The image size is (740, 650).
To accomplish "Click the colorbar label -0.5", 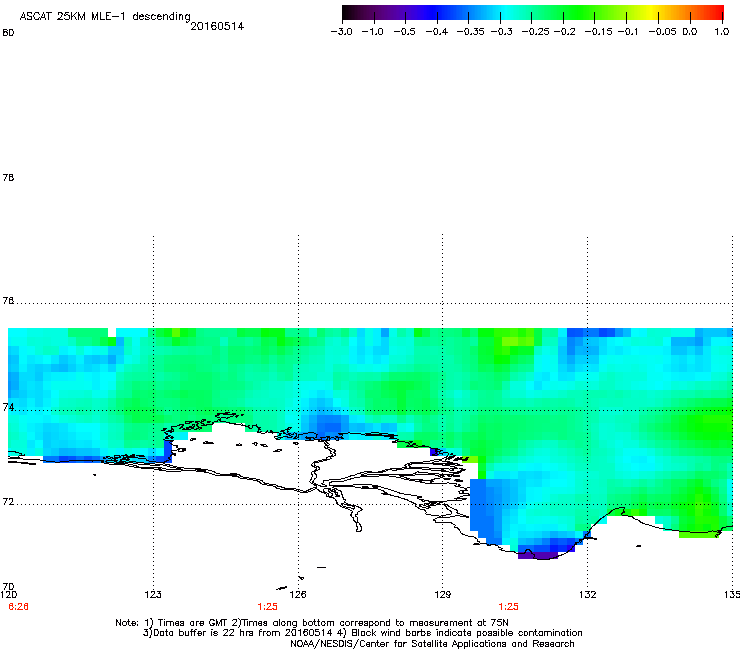I will (404, 32).
